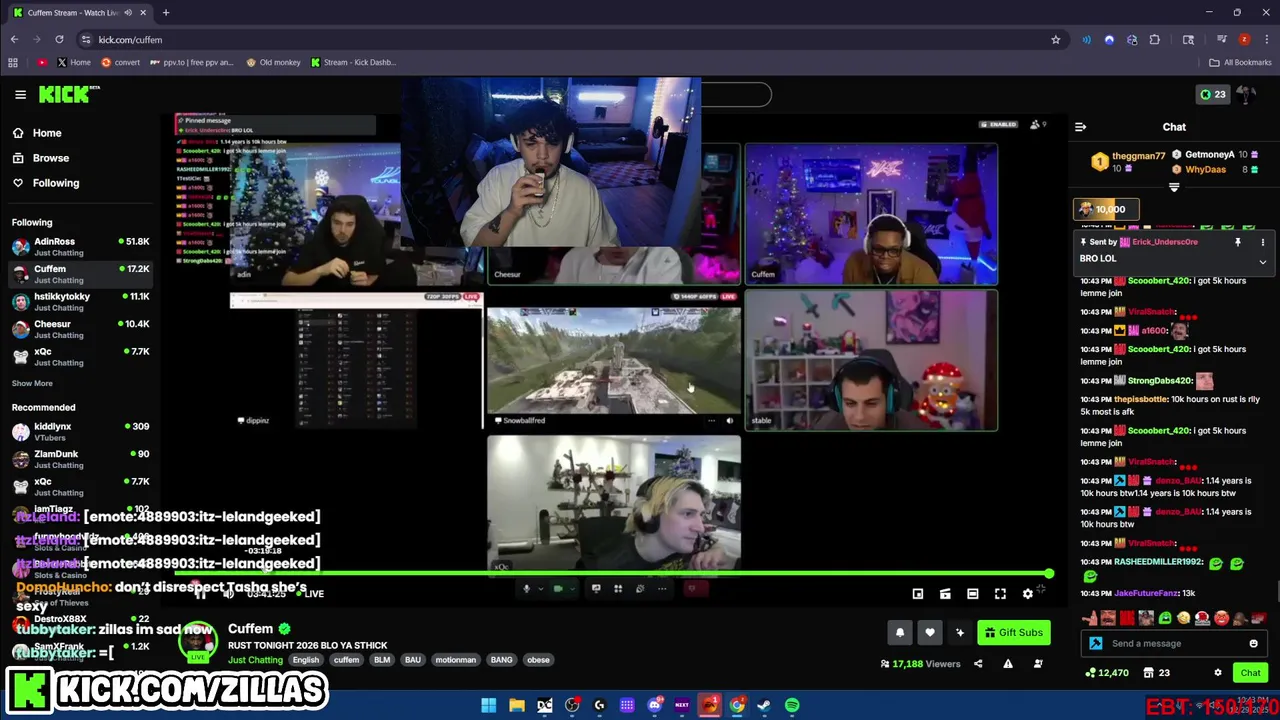The image size is (1280, 720).
Task: Pause the live stream
Action: click(x=201, y=594)
